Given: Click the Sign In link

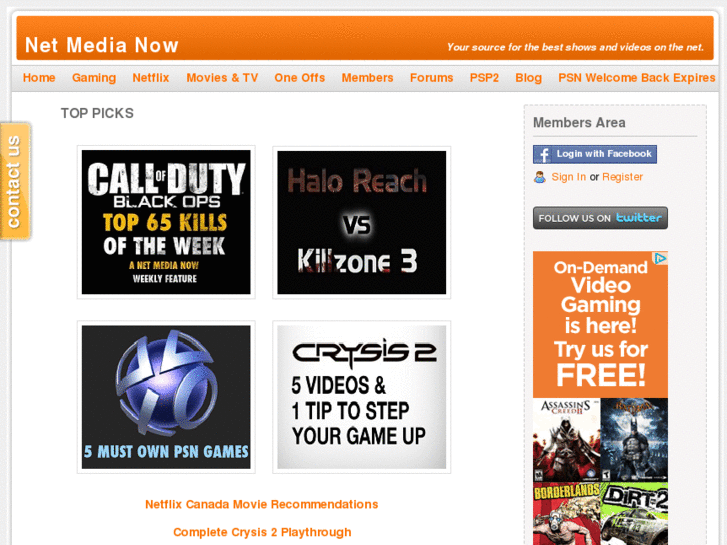Looking at the screenshot, I should [x=568, y=177].
